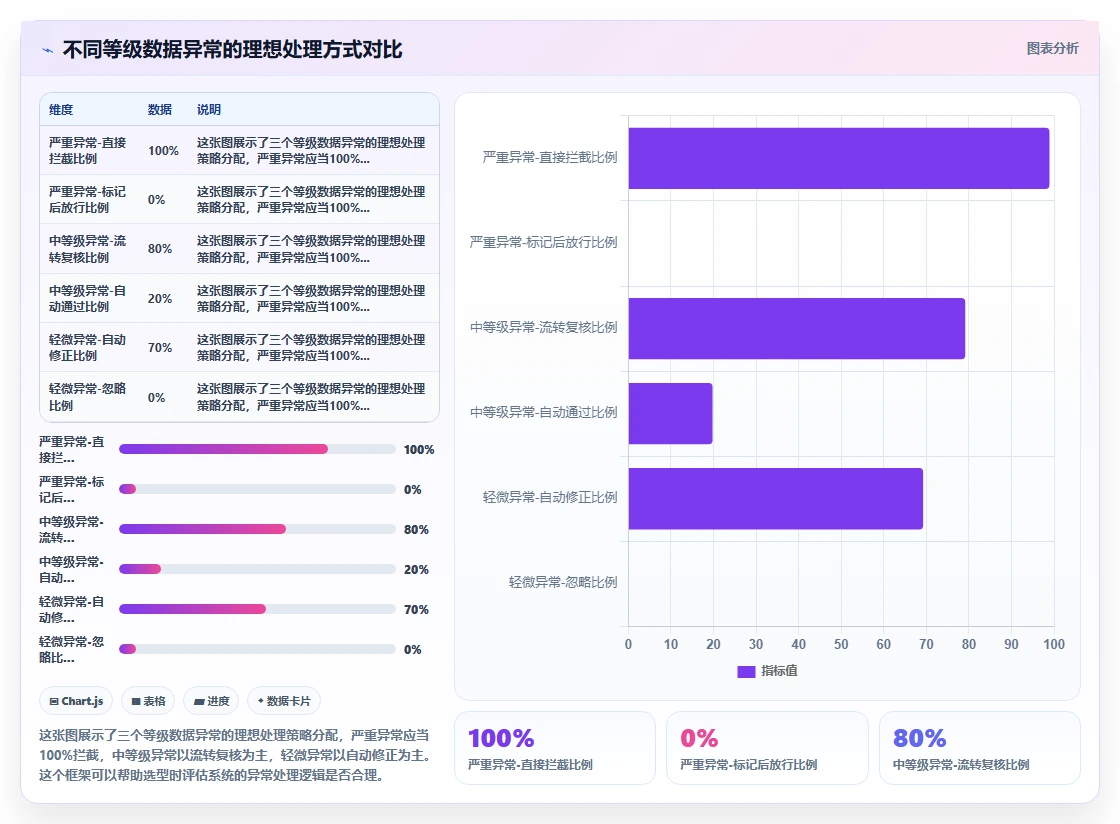Click the 100% value in the table
The image size is (1120, 824).
(x=164, y=151)
